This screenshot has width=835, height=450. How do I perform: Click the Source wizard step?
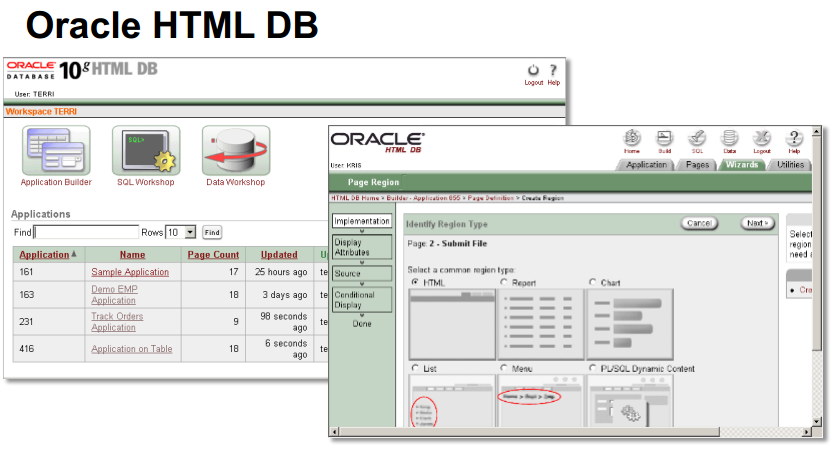pyautogui.click(x=362, y=273)
